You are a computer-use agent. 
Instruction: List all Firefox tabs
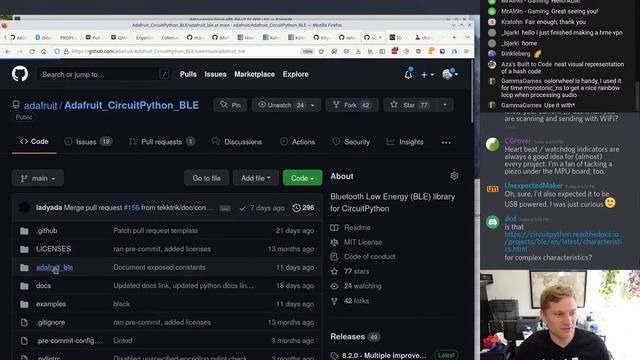[x=467, y=37]
